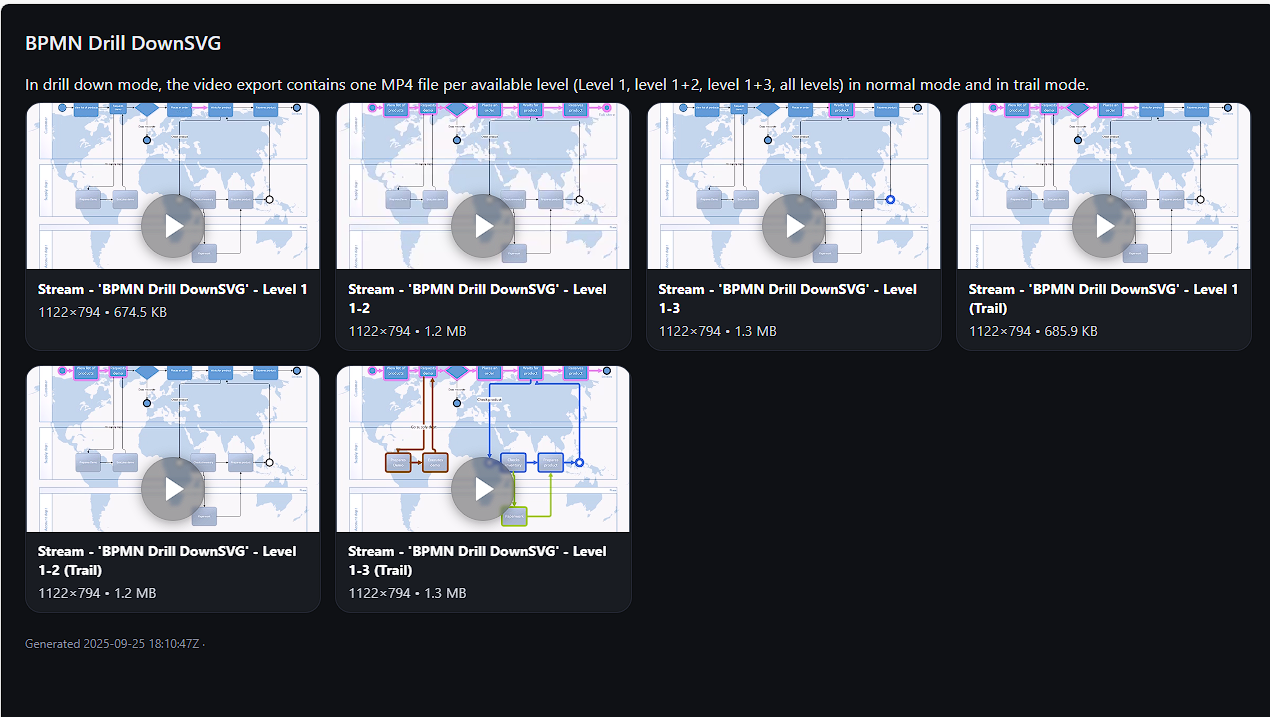1270x717 pixels.
Task: Click the '1122×794 • 685.9 KB' file info
Action: tap(1033, 331)
